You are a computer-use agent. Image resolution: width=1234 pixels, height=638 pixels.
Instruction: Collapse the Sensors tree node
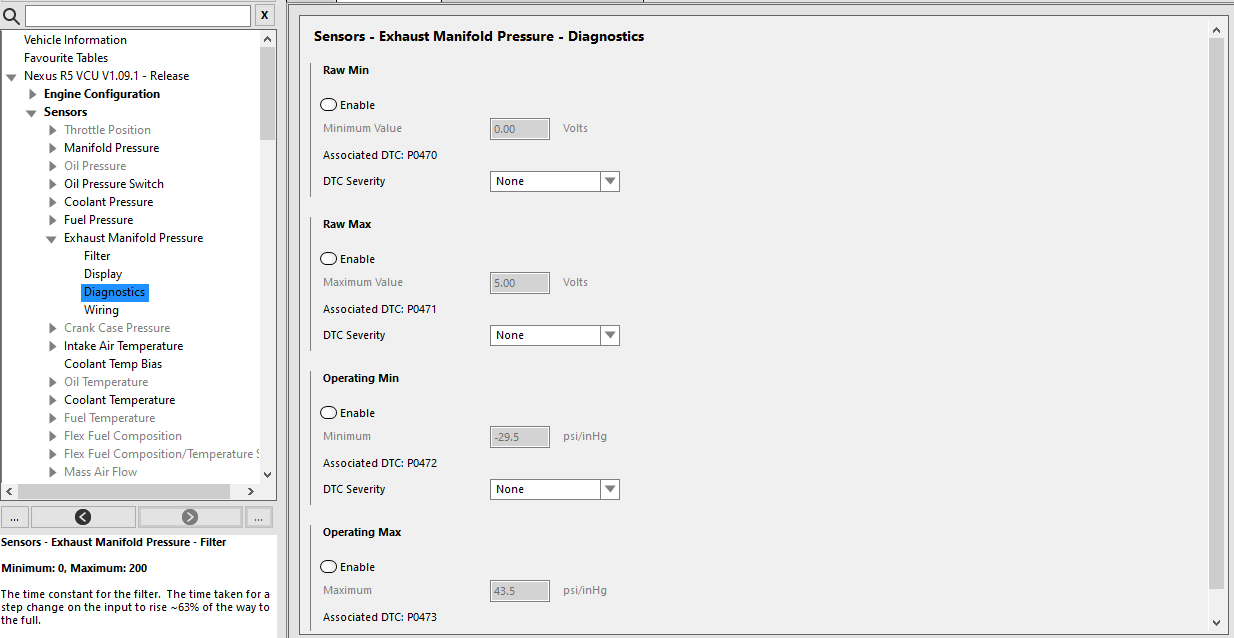coord(31,113)
